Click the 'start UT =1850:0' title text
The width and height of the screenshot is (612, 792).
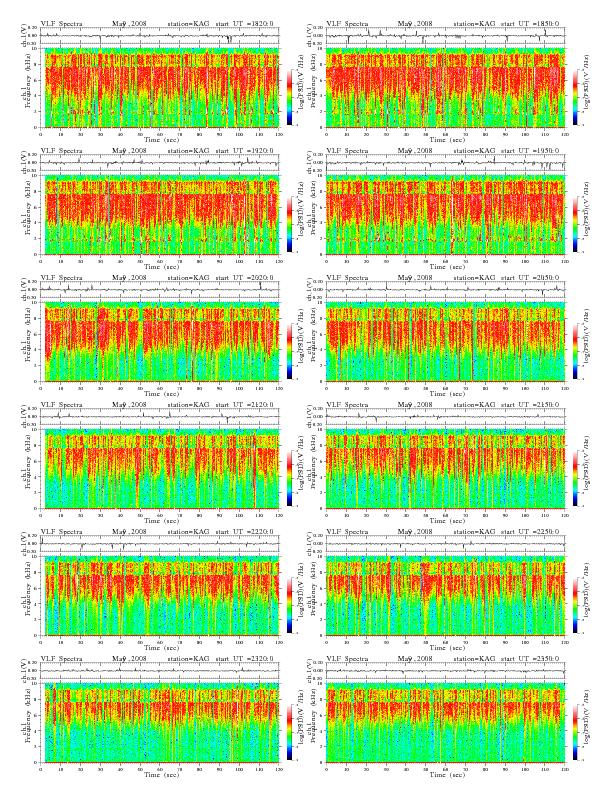tap(531, 24)
